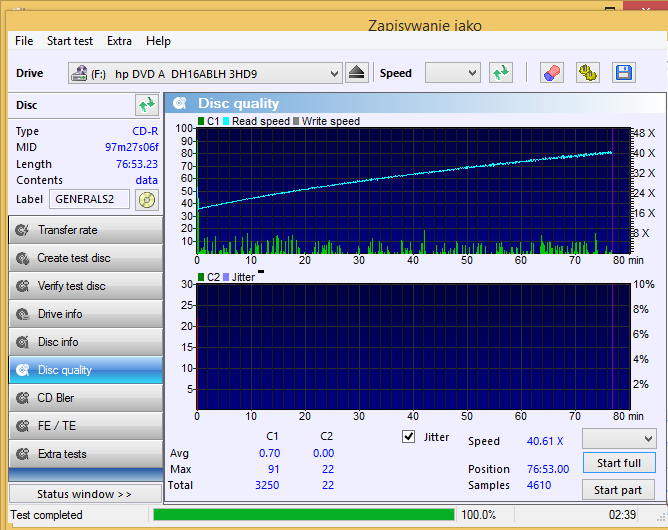Click the blue floppy save icon
The image size is (668, 530).
point(624,73)
